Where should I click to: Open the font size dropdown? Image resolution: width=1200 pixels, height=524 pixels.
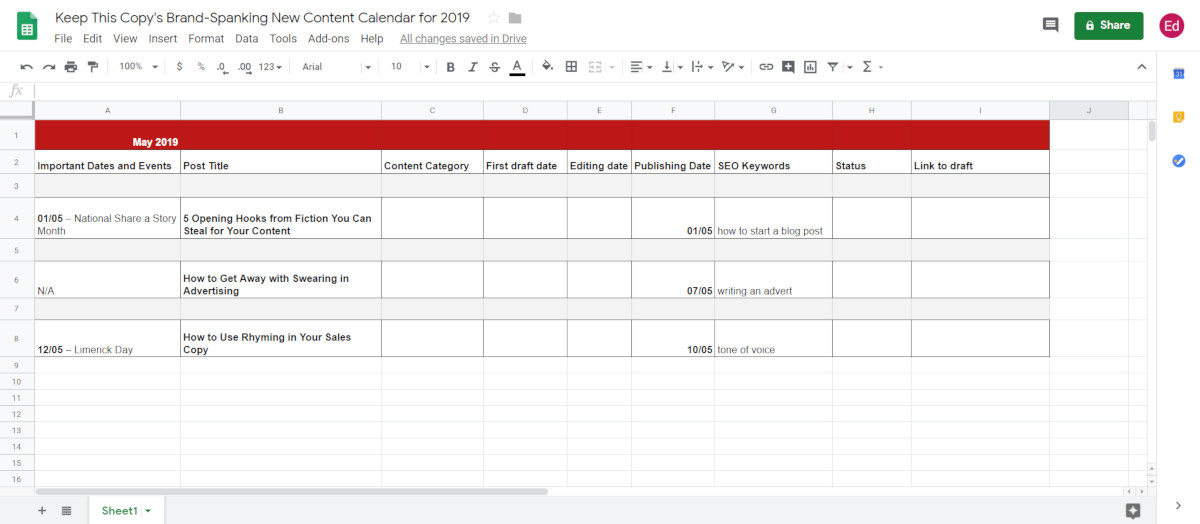click(x=410, y=66)
